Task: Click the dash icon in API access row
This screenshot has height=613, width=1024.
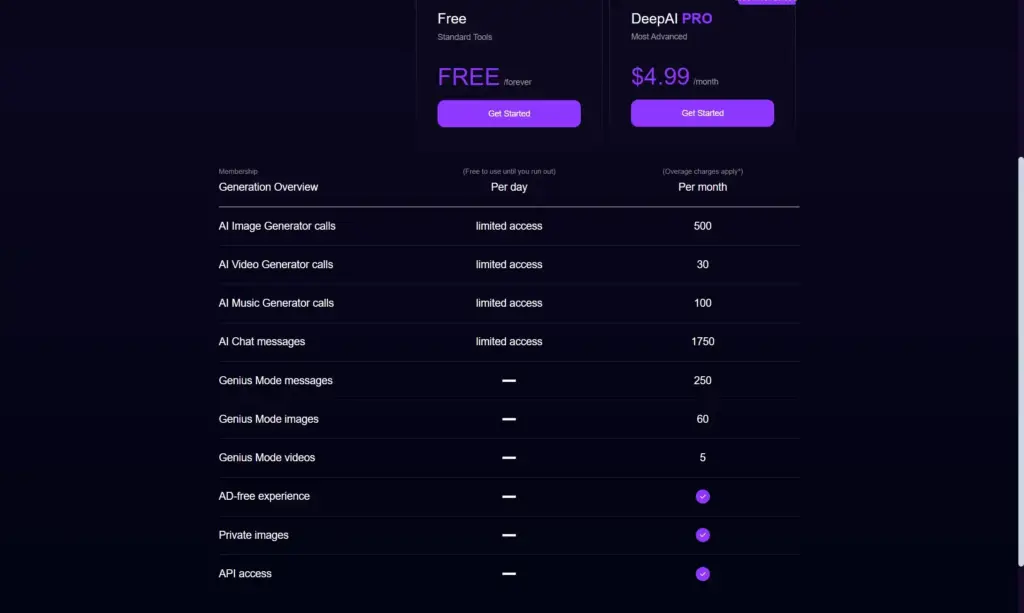Action: [509, 573]
